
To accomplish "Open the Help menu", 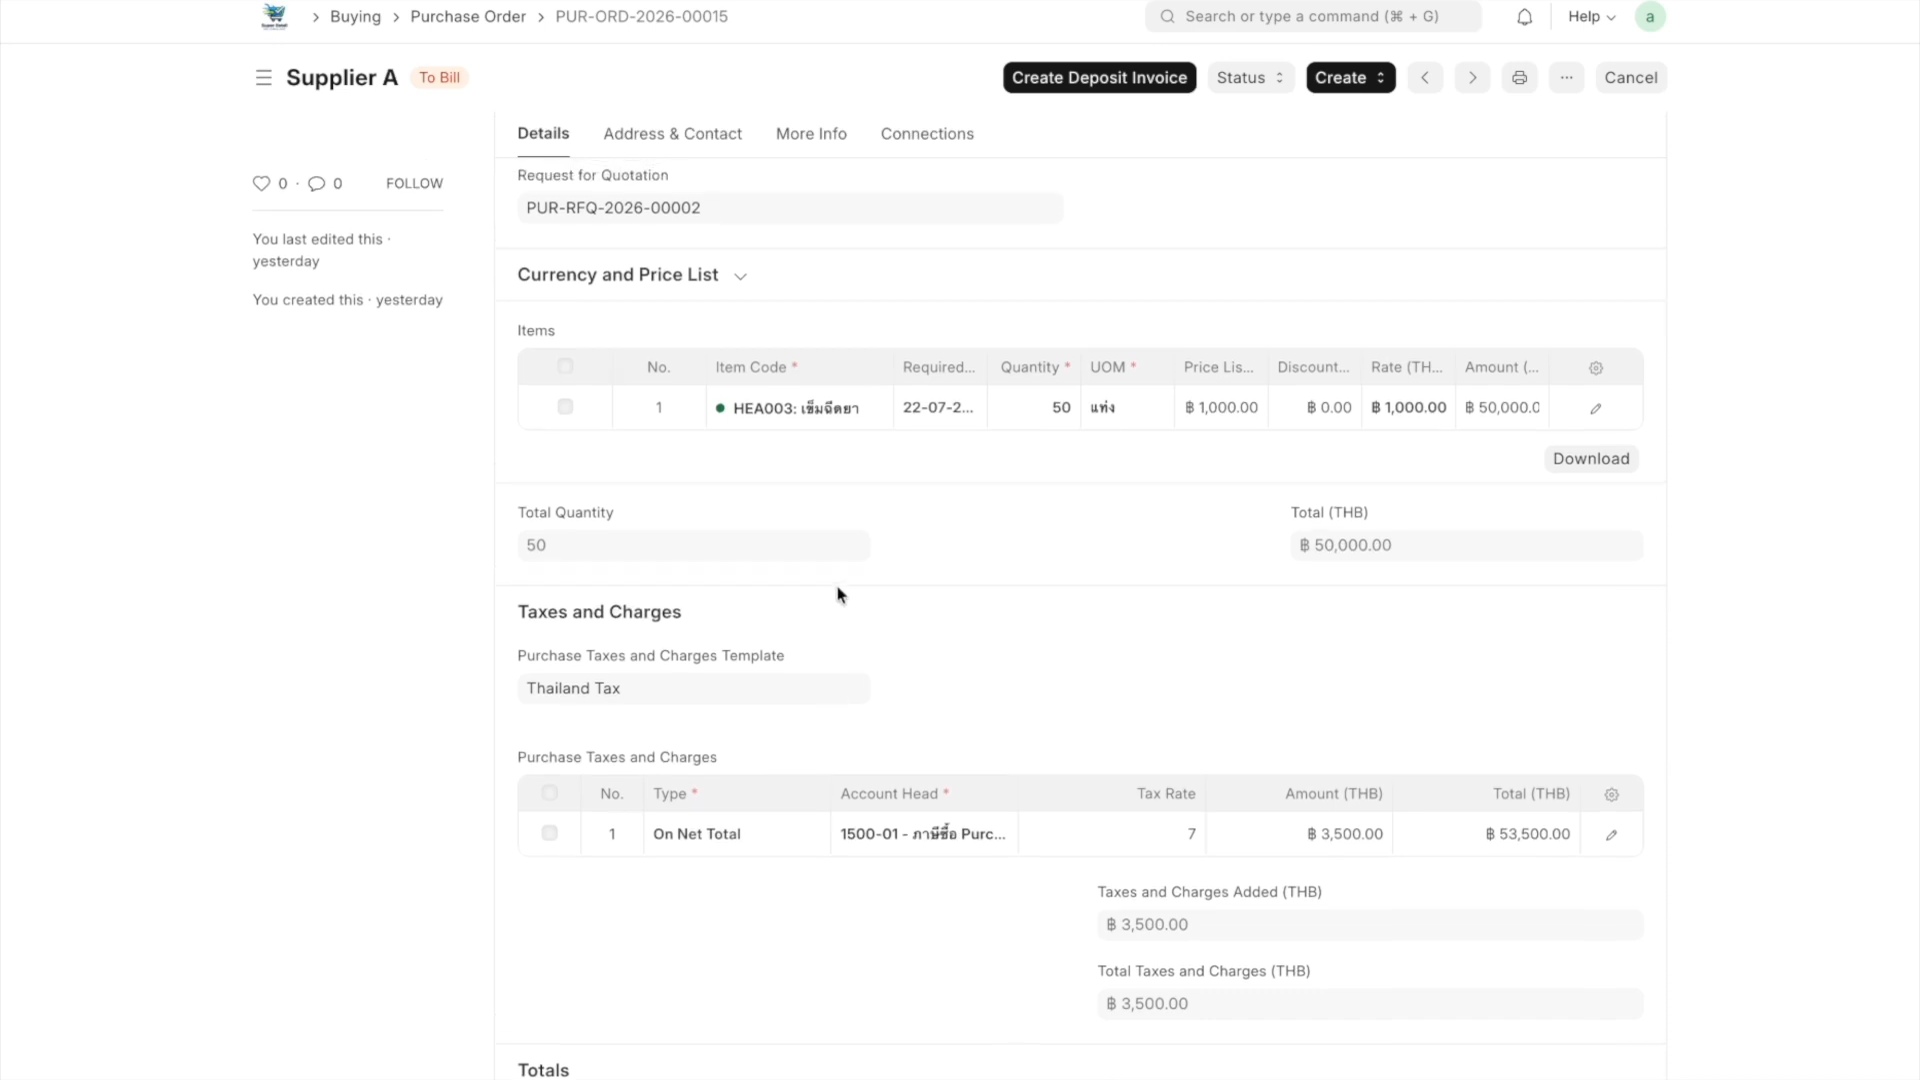I will (x=1591, y=17).
